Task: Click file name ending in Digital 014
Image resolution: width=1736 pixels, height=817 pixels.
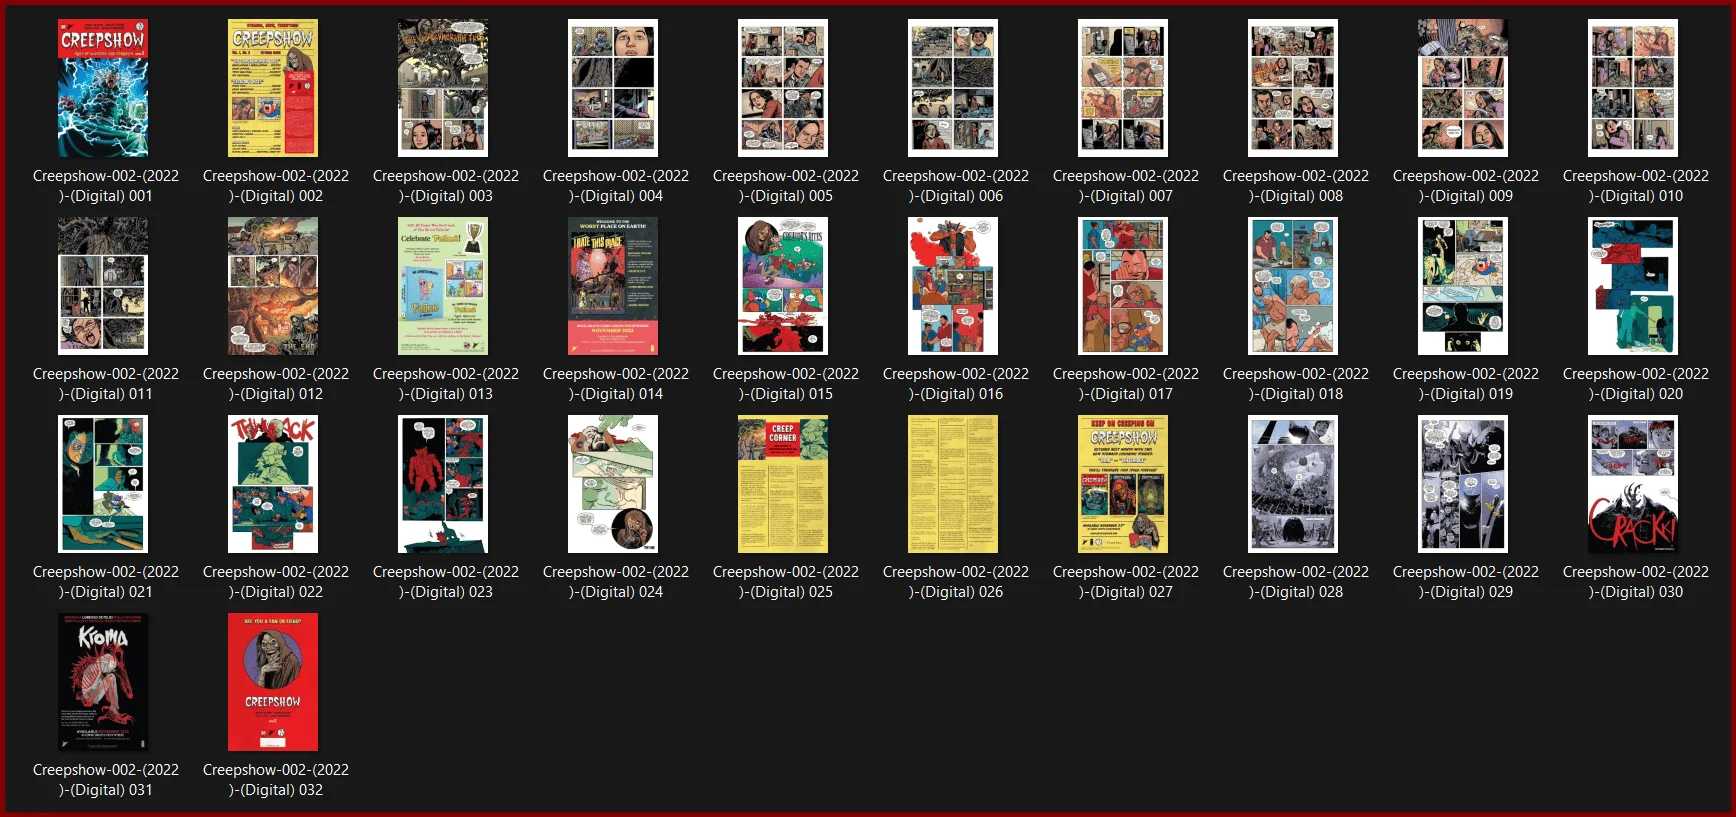Action: point(616,384)
